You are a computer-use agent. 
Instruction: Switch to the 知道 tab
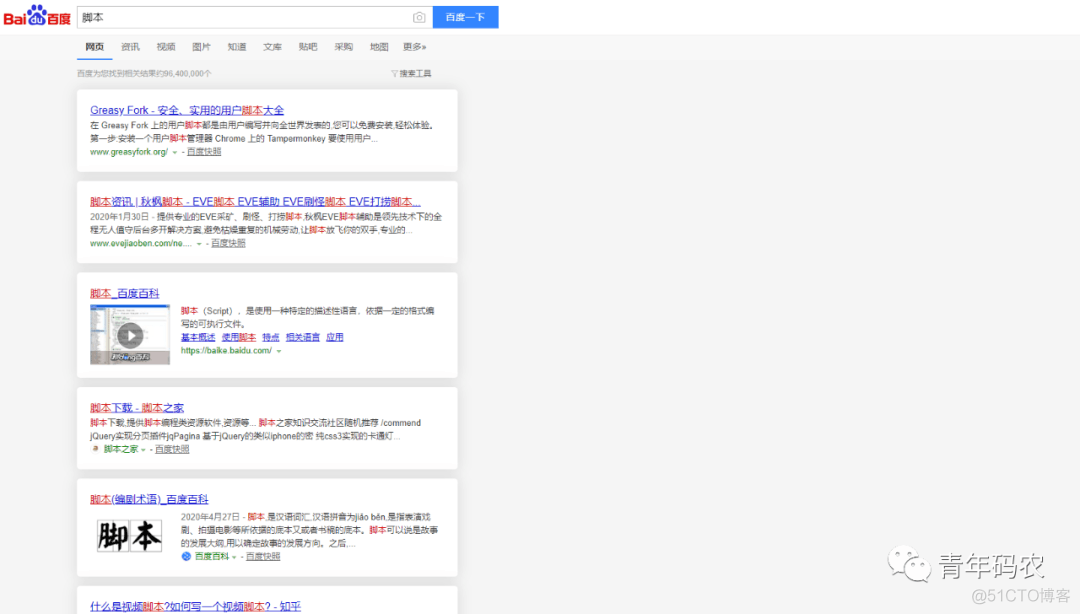[x=237, y=47]
